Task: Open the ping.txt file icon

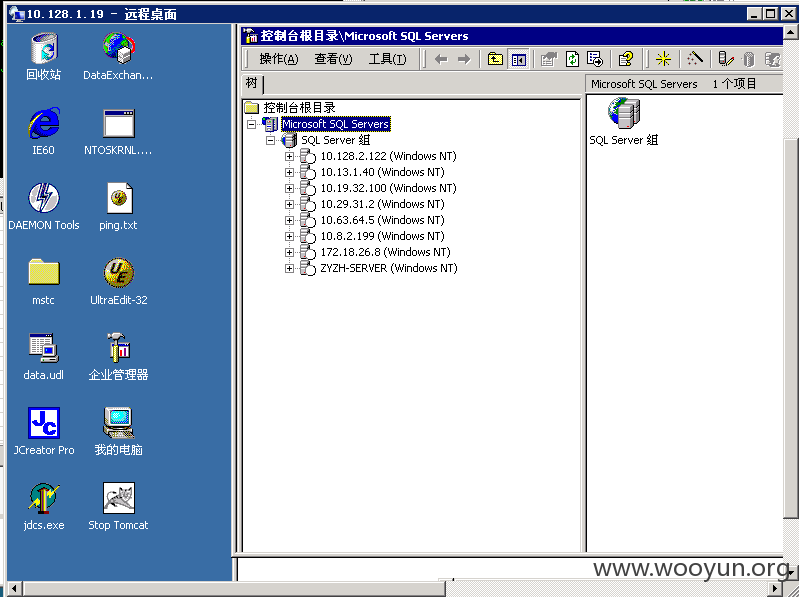Action: pyautogui.click(x=119, y=198)
